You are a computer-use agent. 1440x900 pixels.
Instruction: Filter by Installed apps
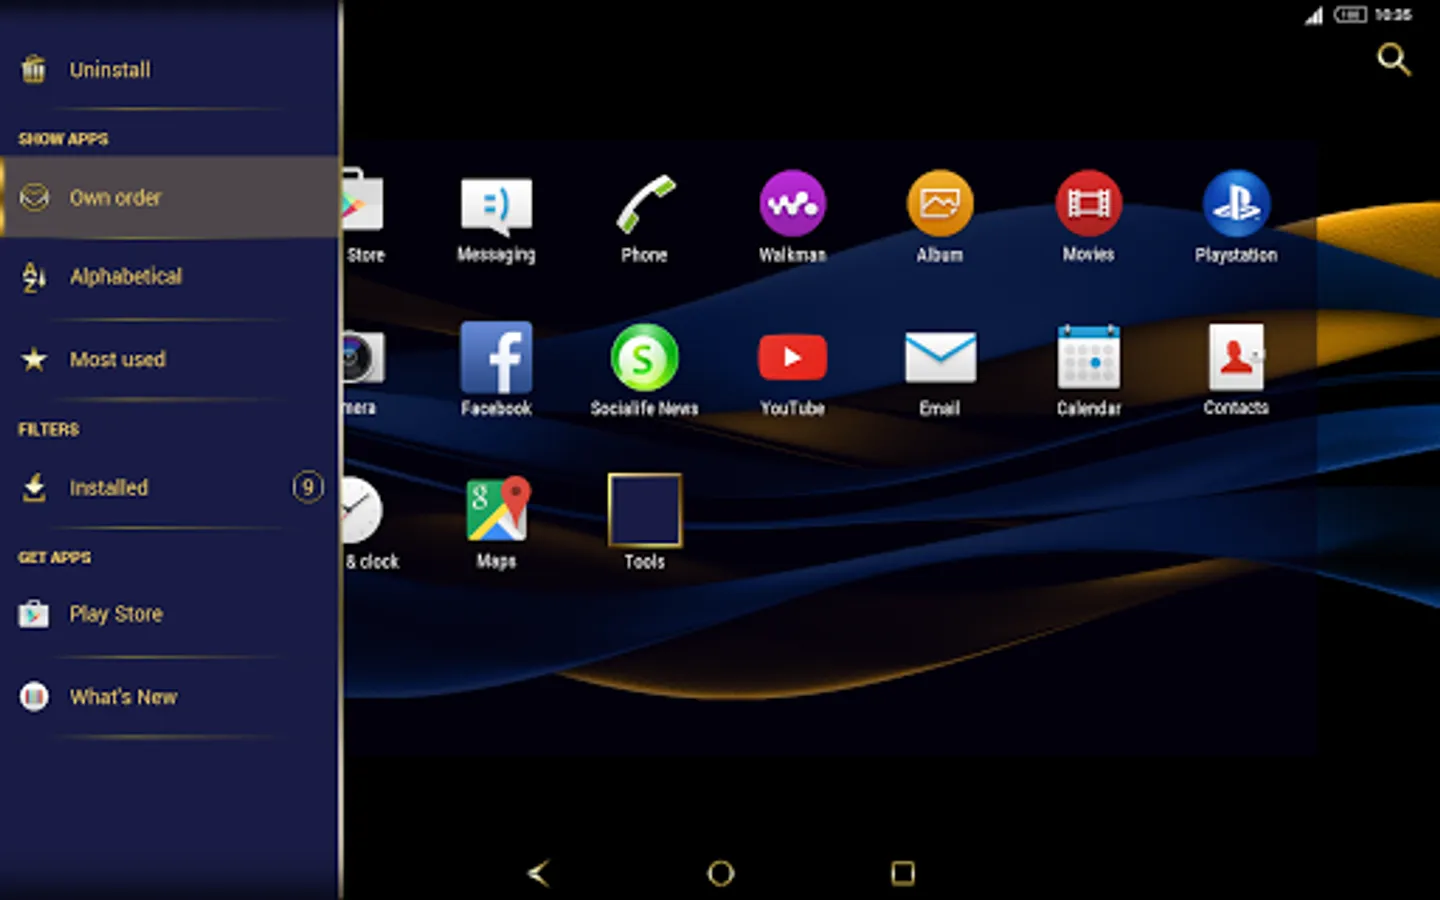point(168,488)
